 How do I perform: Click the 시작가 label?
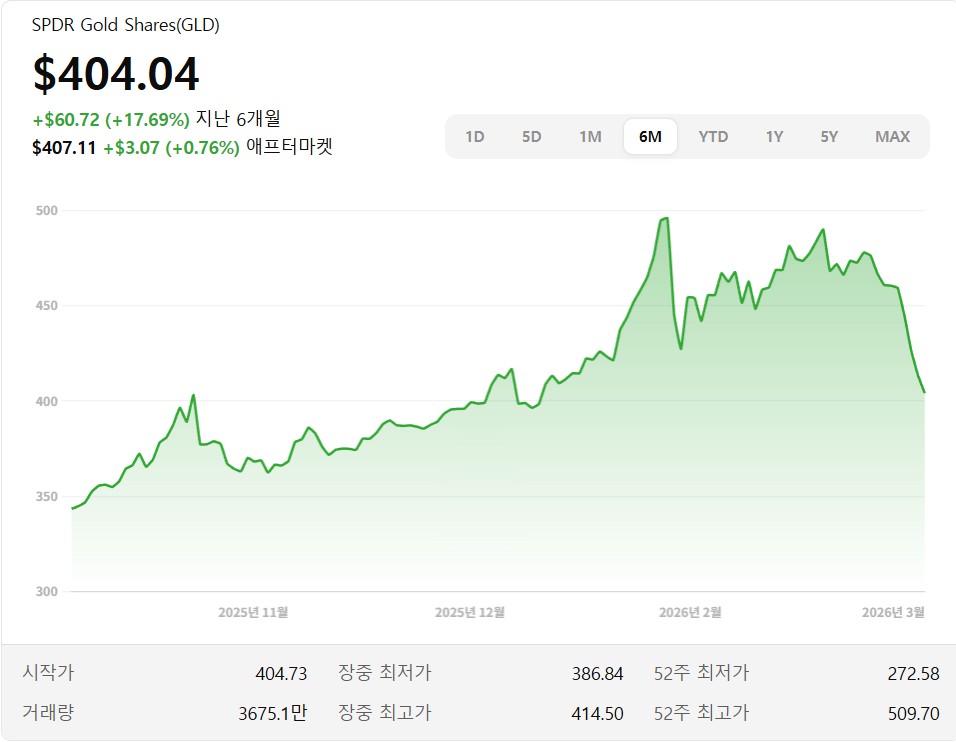pyautogui.click(x=48, y=673)
